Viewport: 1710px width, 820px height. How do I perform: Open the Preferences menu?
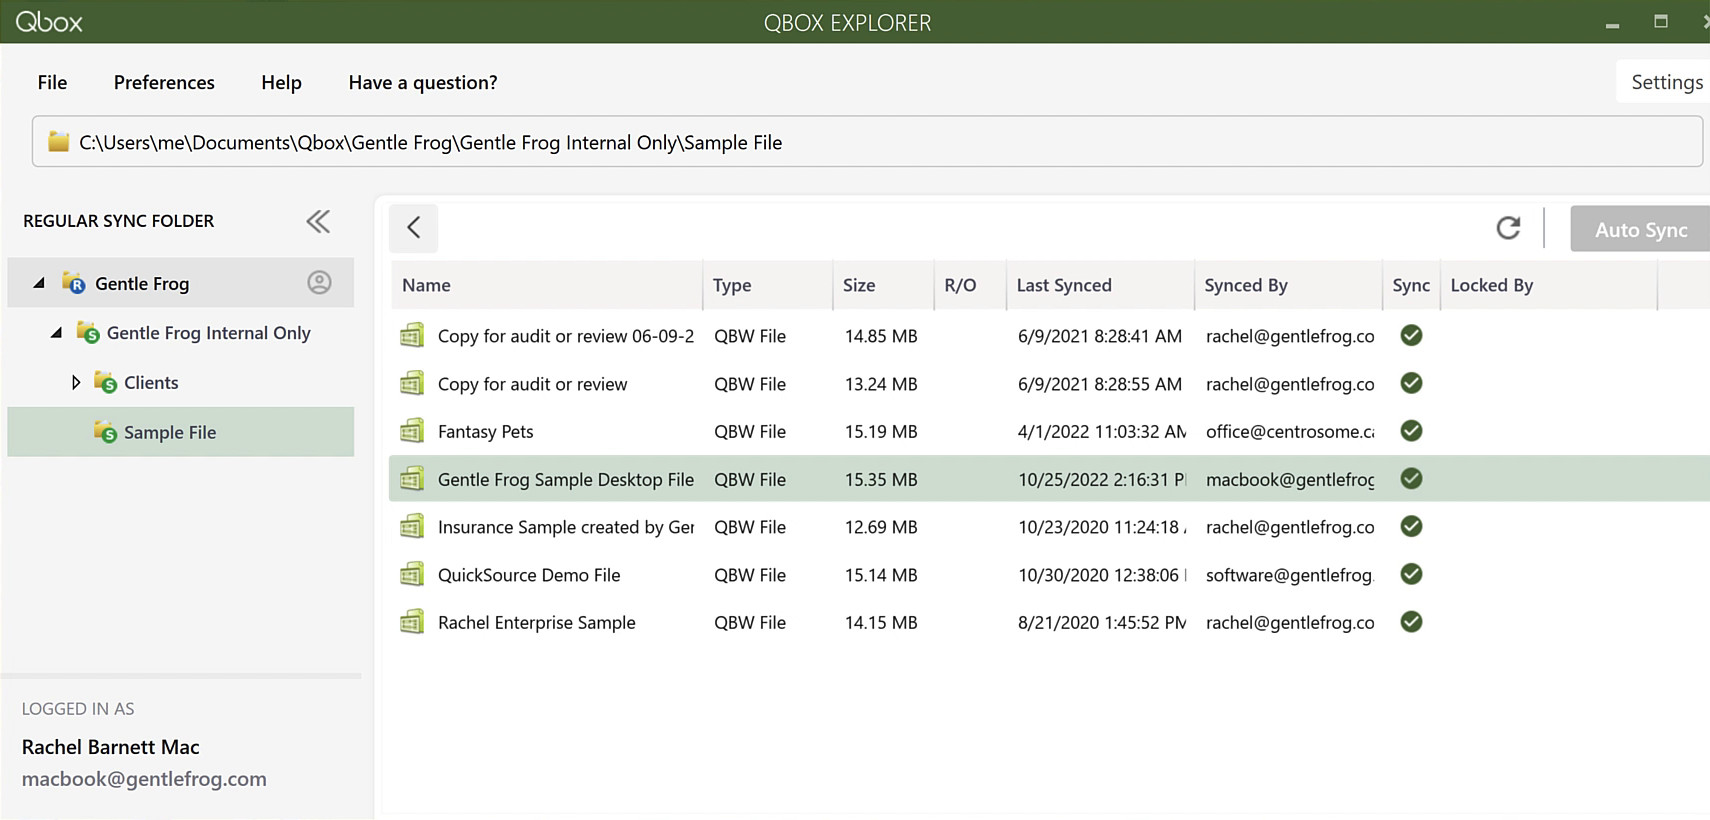click(x=164, y=82)
